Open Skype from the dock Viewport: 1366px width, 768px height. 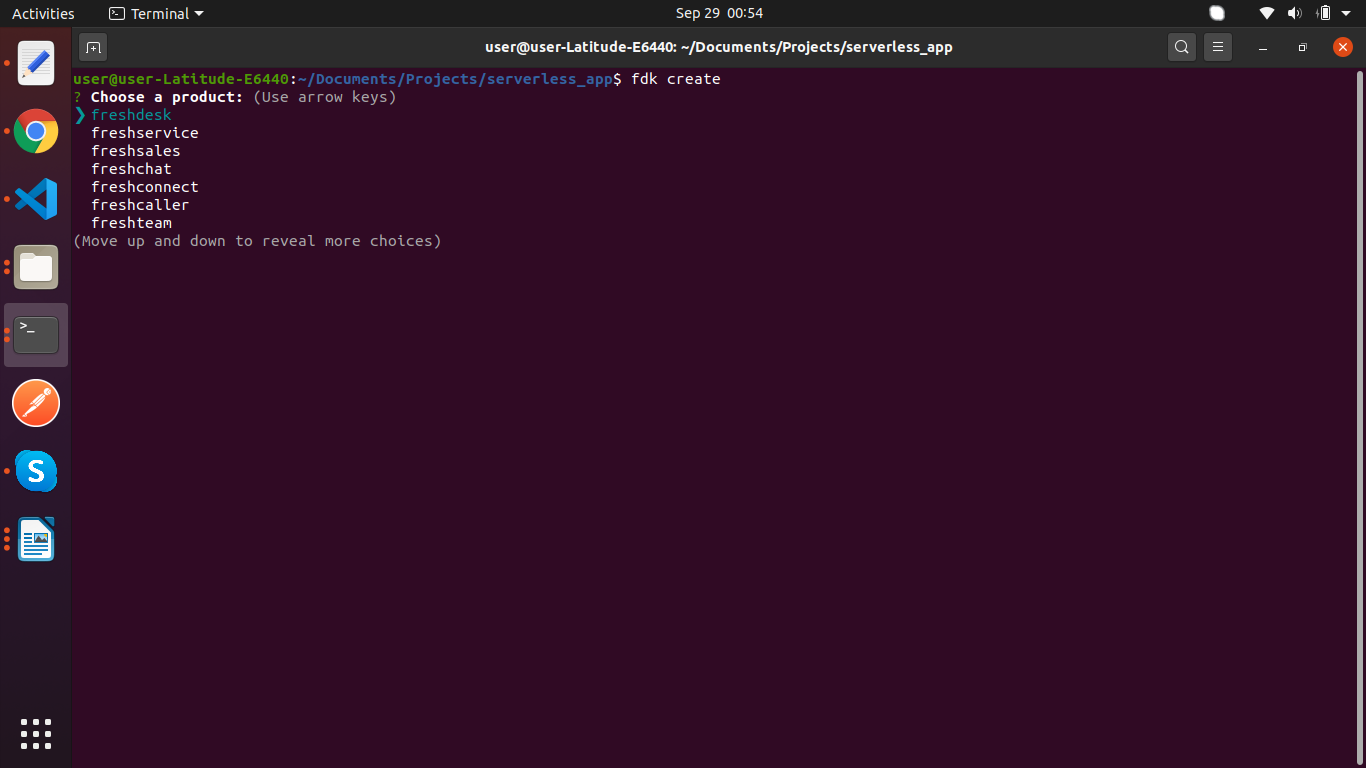pos(36,471)
